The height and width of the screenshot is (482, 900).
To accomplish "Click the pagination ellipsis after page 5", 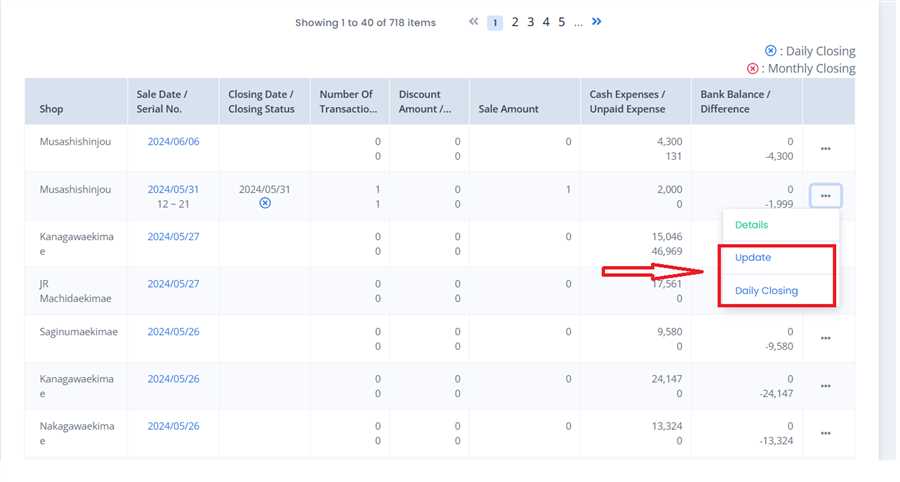I will 578,22.
